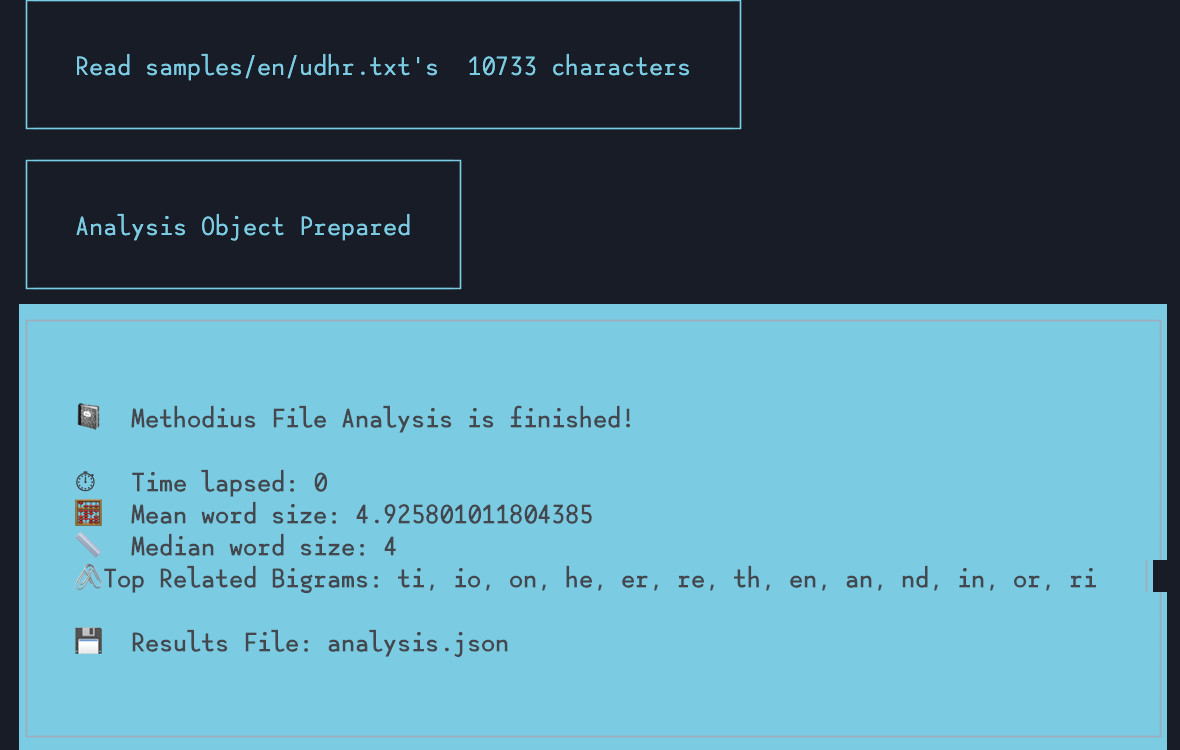This screenshot has height=750, width=1180.
Task: Click the "Top Related Bigrams" label
Action: (x=243, y=579)
